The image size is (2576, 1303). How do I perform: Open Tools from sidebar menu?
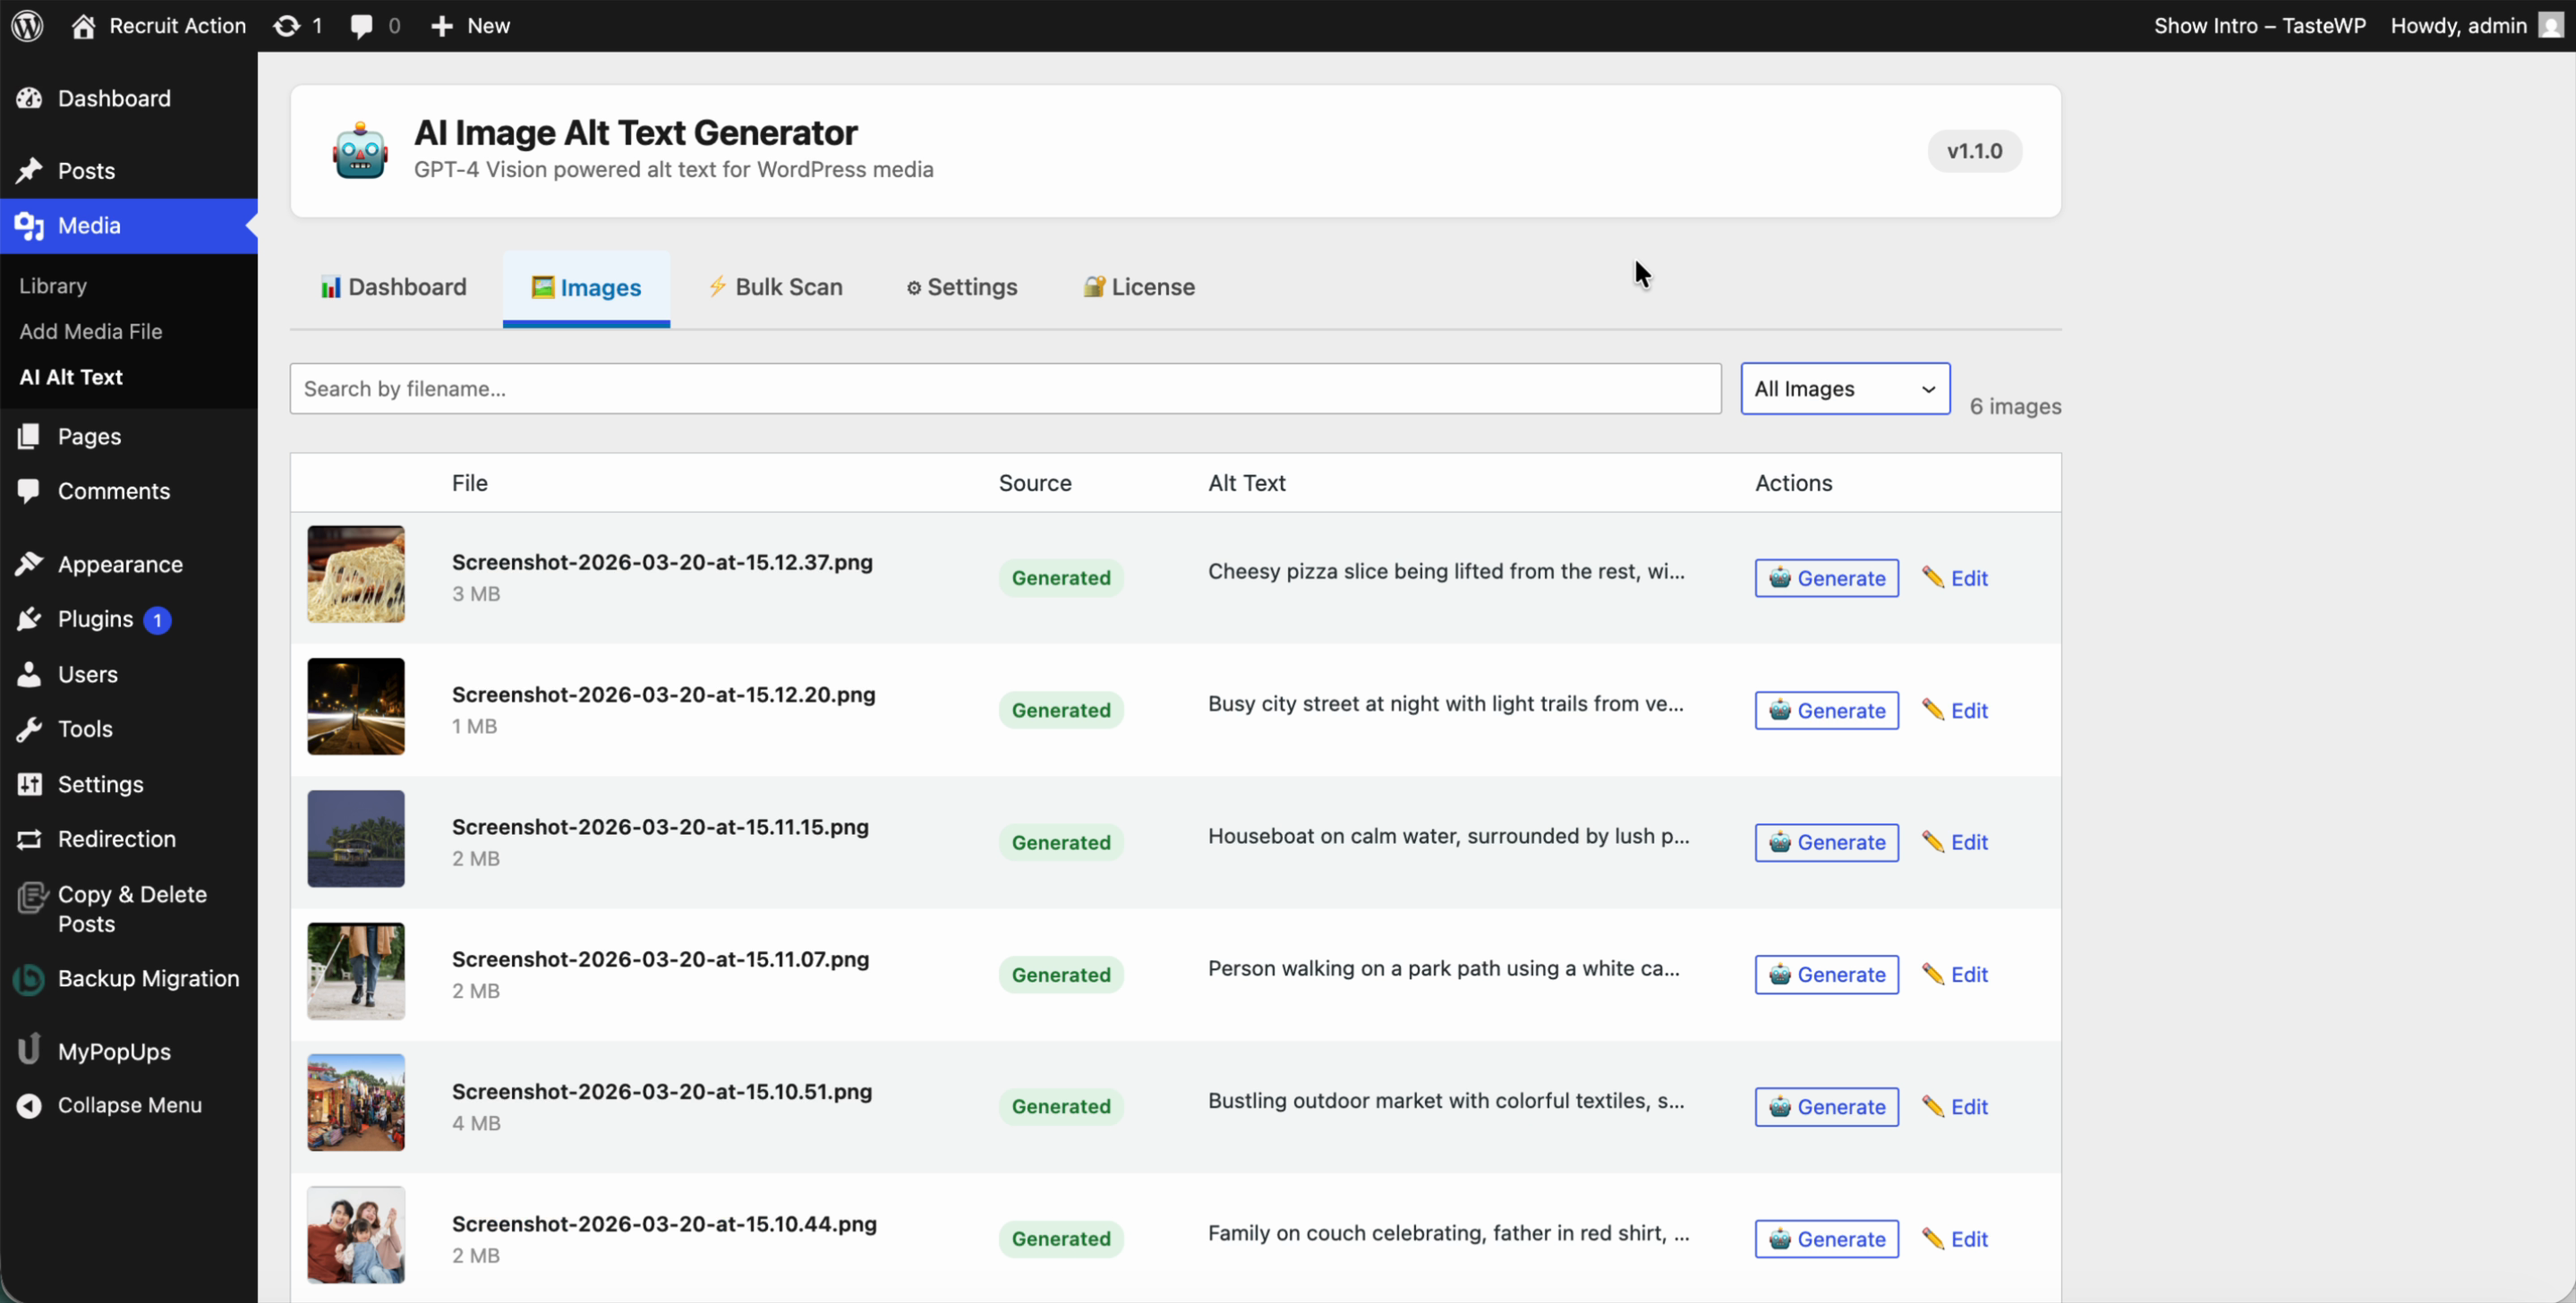click(85, 730)
